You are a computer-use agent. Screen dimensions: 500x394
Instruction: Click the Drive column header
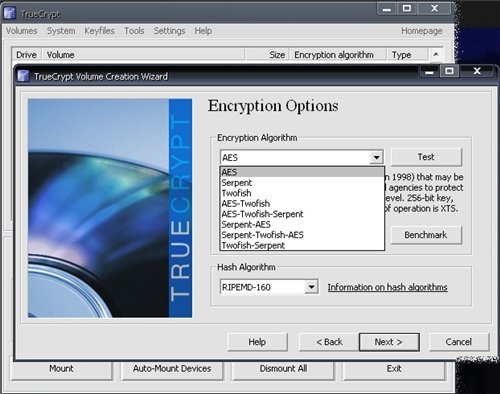(26, 55)
